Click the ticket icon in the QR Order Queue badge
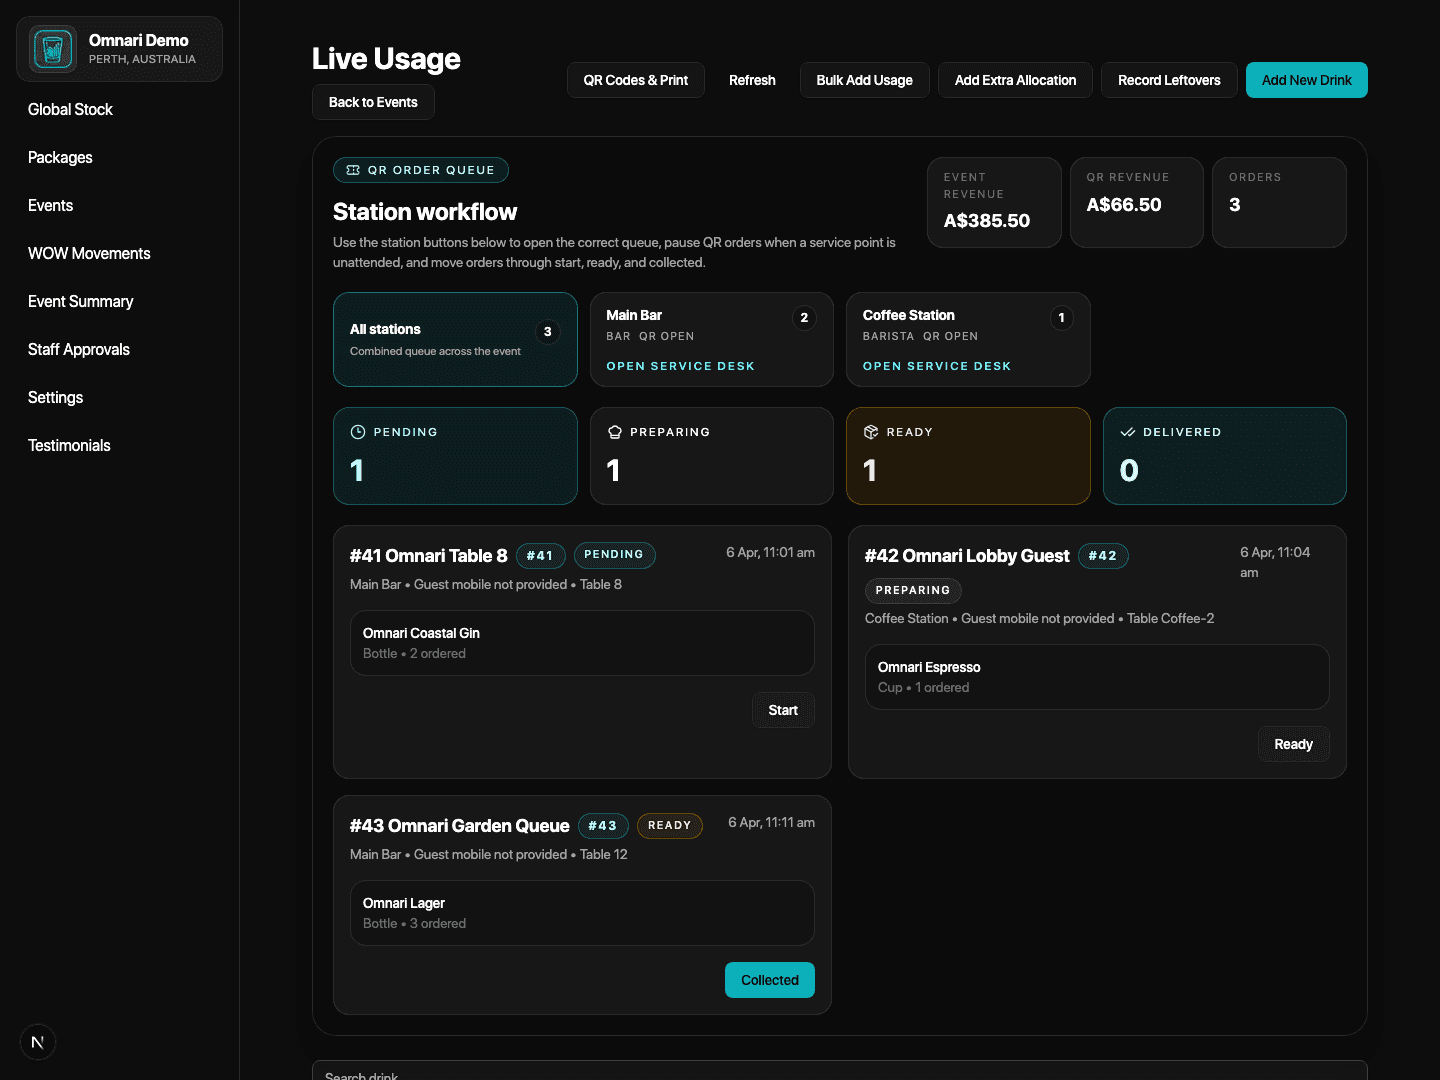This screenshot has height=1080, width=1440. 352,169
